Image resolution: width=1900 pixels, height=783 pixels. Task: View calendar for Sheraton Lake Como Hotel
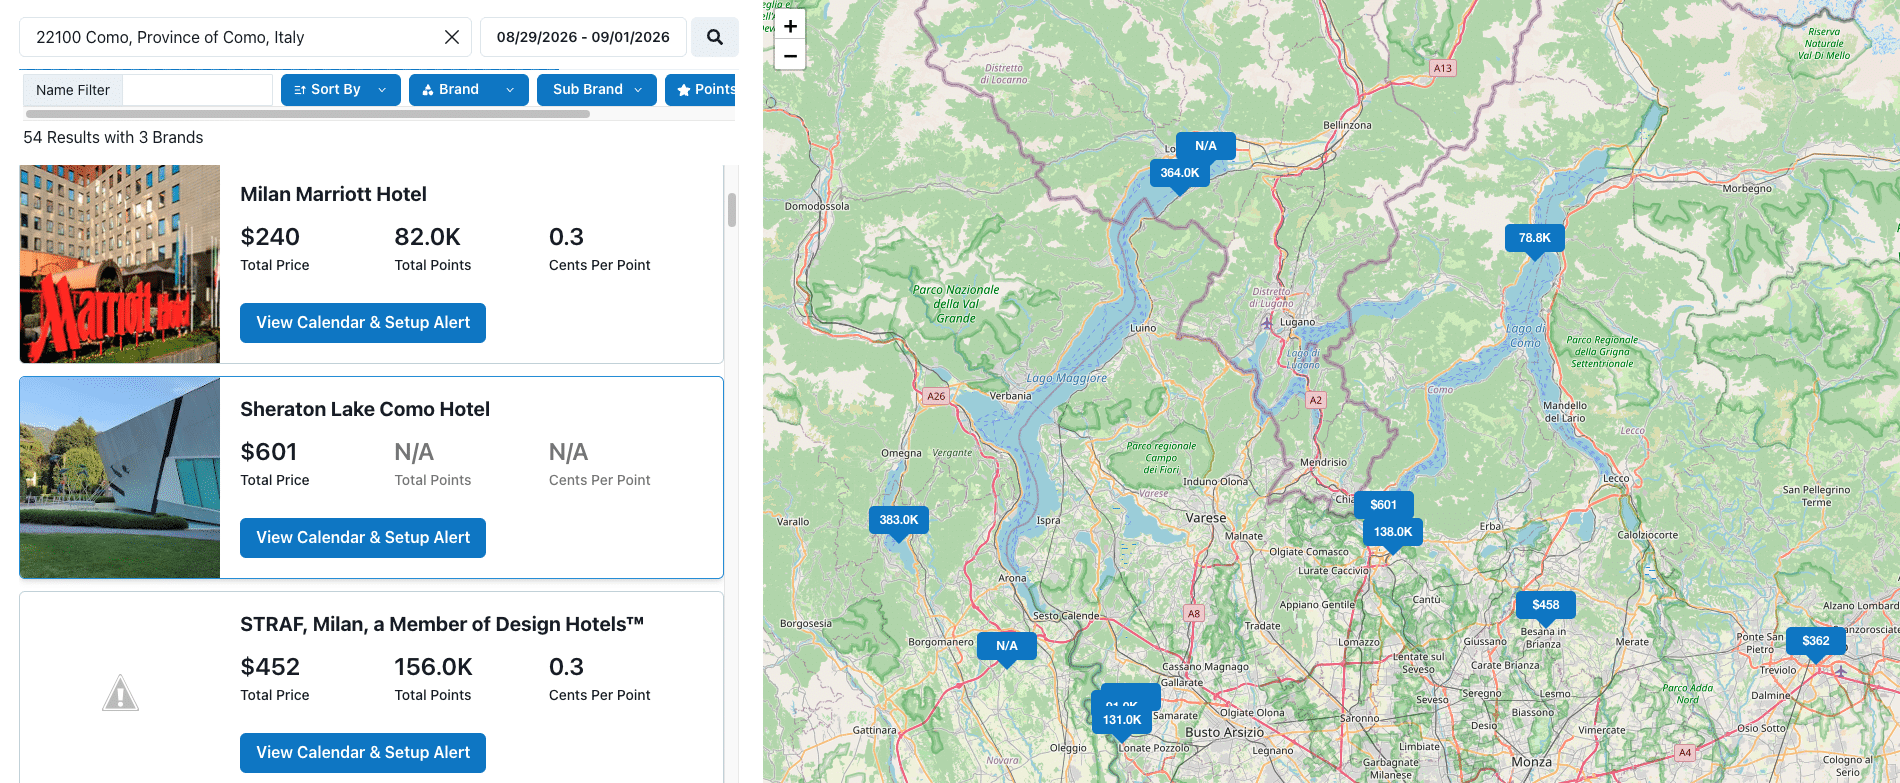coord(362,538)
